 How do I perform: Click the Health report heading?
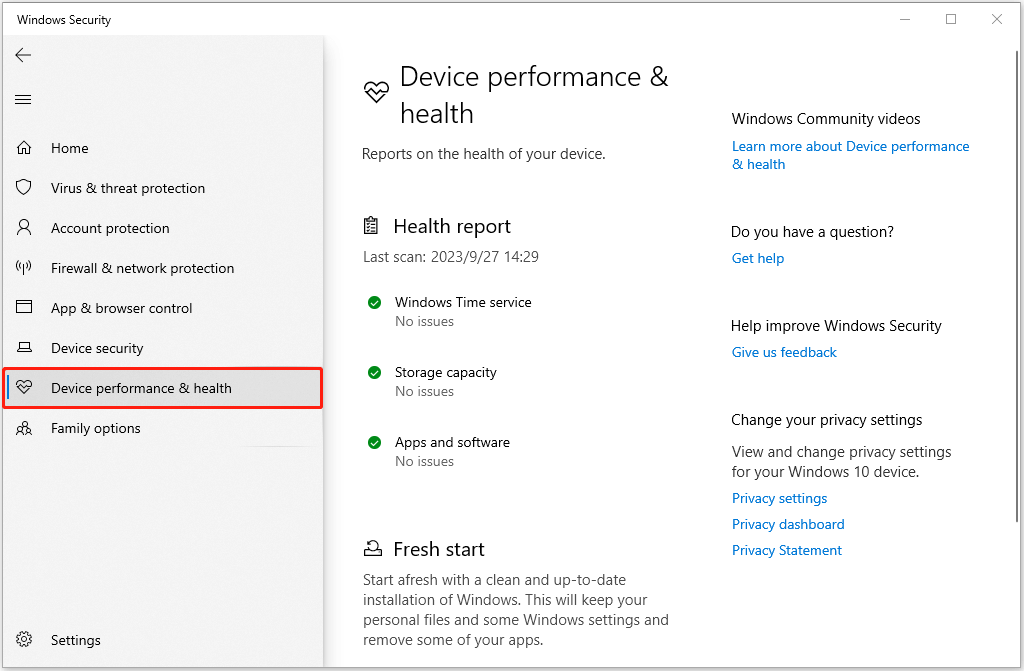(452, 226)
